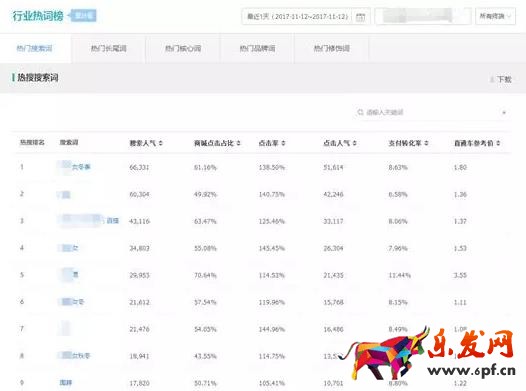
Task: Open the rank 9 search term link
Action: click(x=66, y=382)
